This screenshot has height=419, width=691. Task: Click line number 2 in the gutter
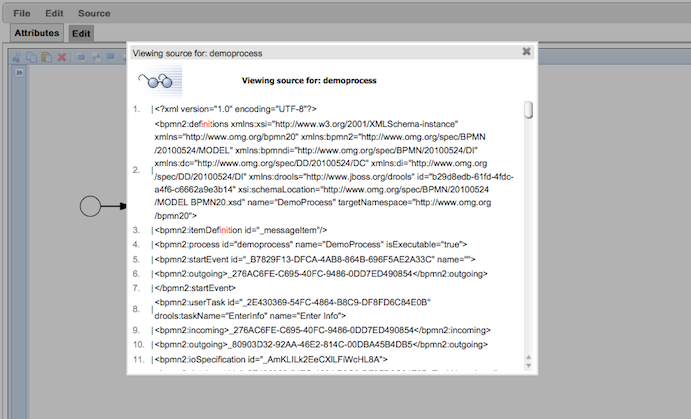click(136, 170)
